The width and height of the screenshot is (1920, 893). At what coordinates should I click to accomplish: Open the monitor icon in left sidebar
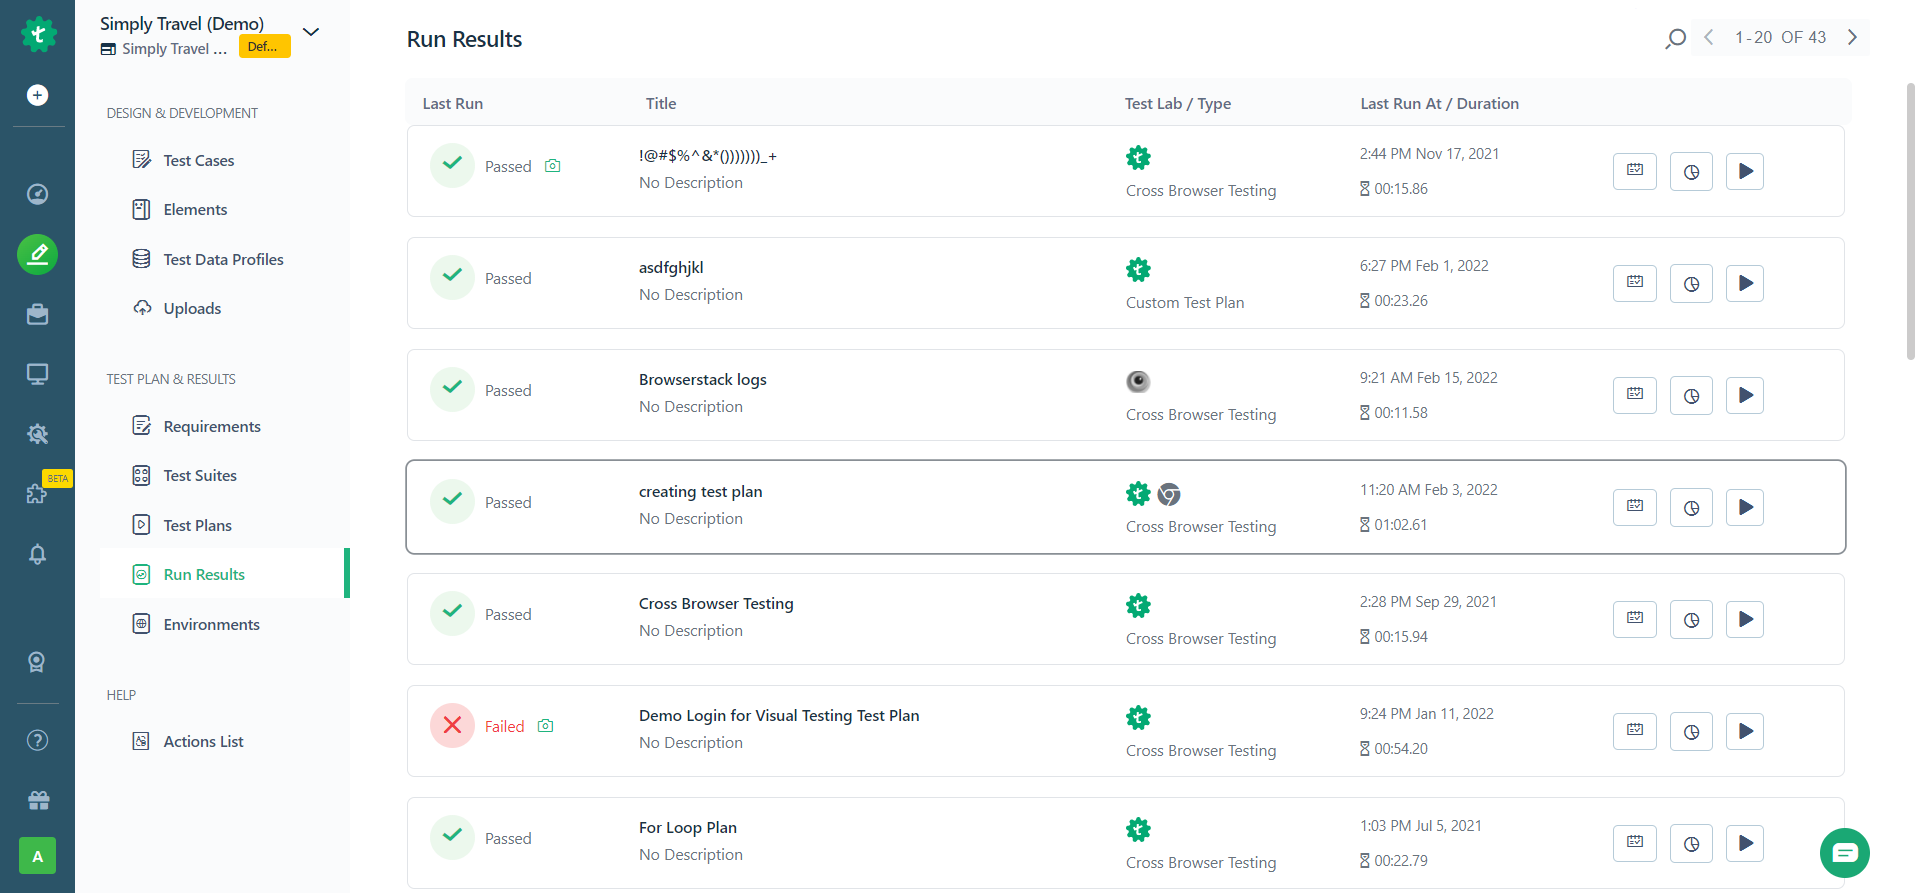37,374
